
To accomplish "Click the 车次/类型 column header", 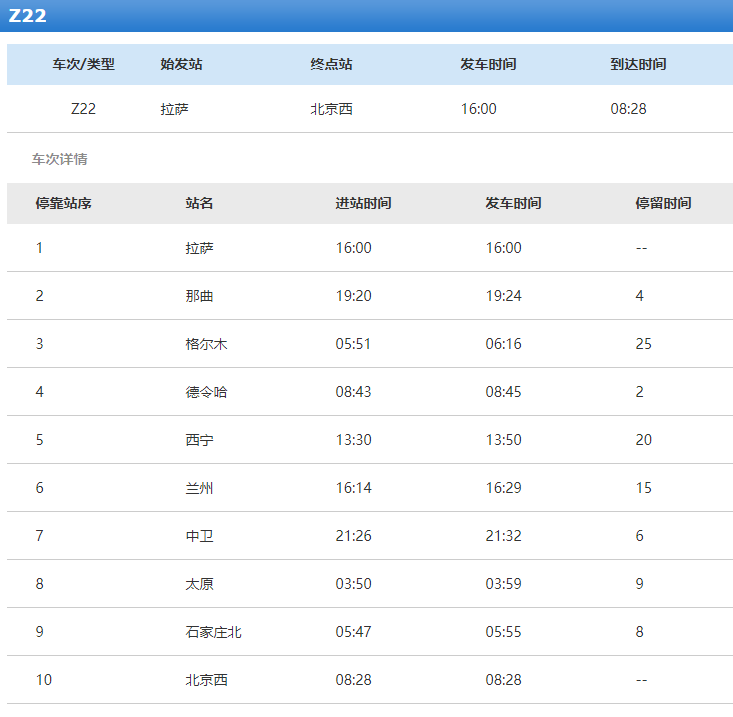I will tap(83, 64).
